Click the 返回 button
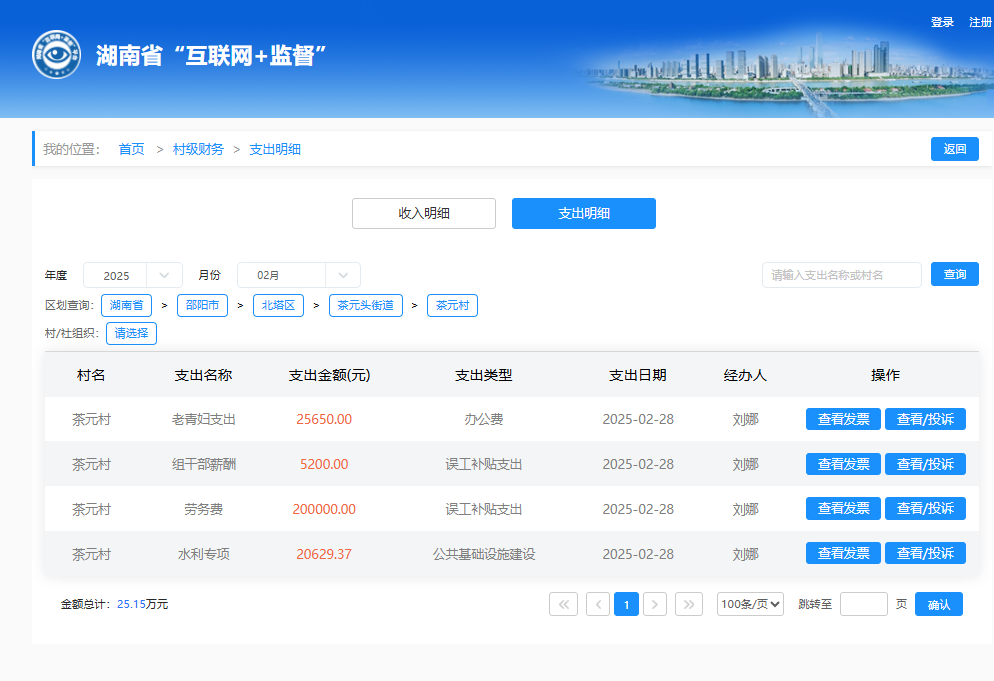The width and height of the screenshot is (994, 681). (954, 149)
